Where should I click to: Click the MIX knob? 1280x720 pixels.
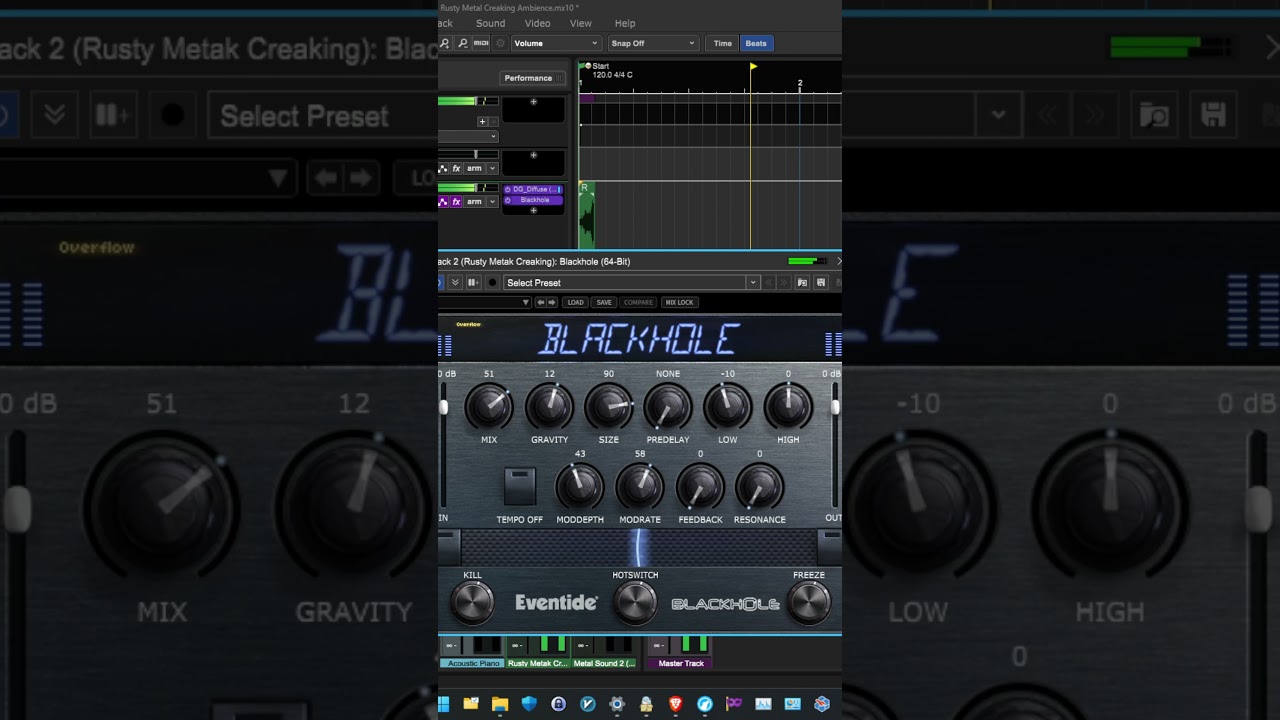[x=489, y=408]
